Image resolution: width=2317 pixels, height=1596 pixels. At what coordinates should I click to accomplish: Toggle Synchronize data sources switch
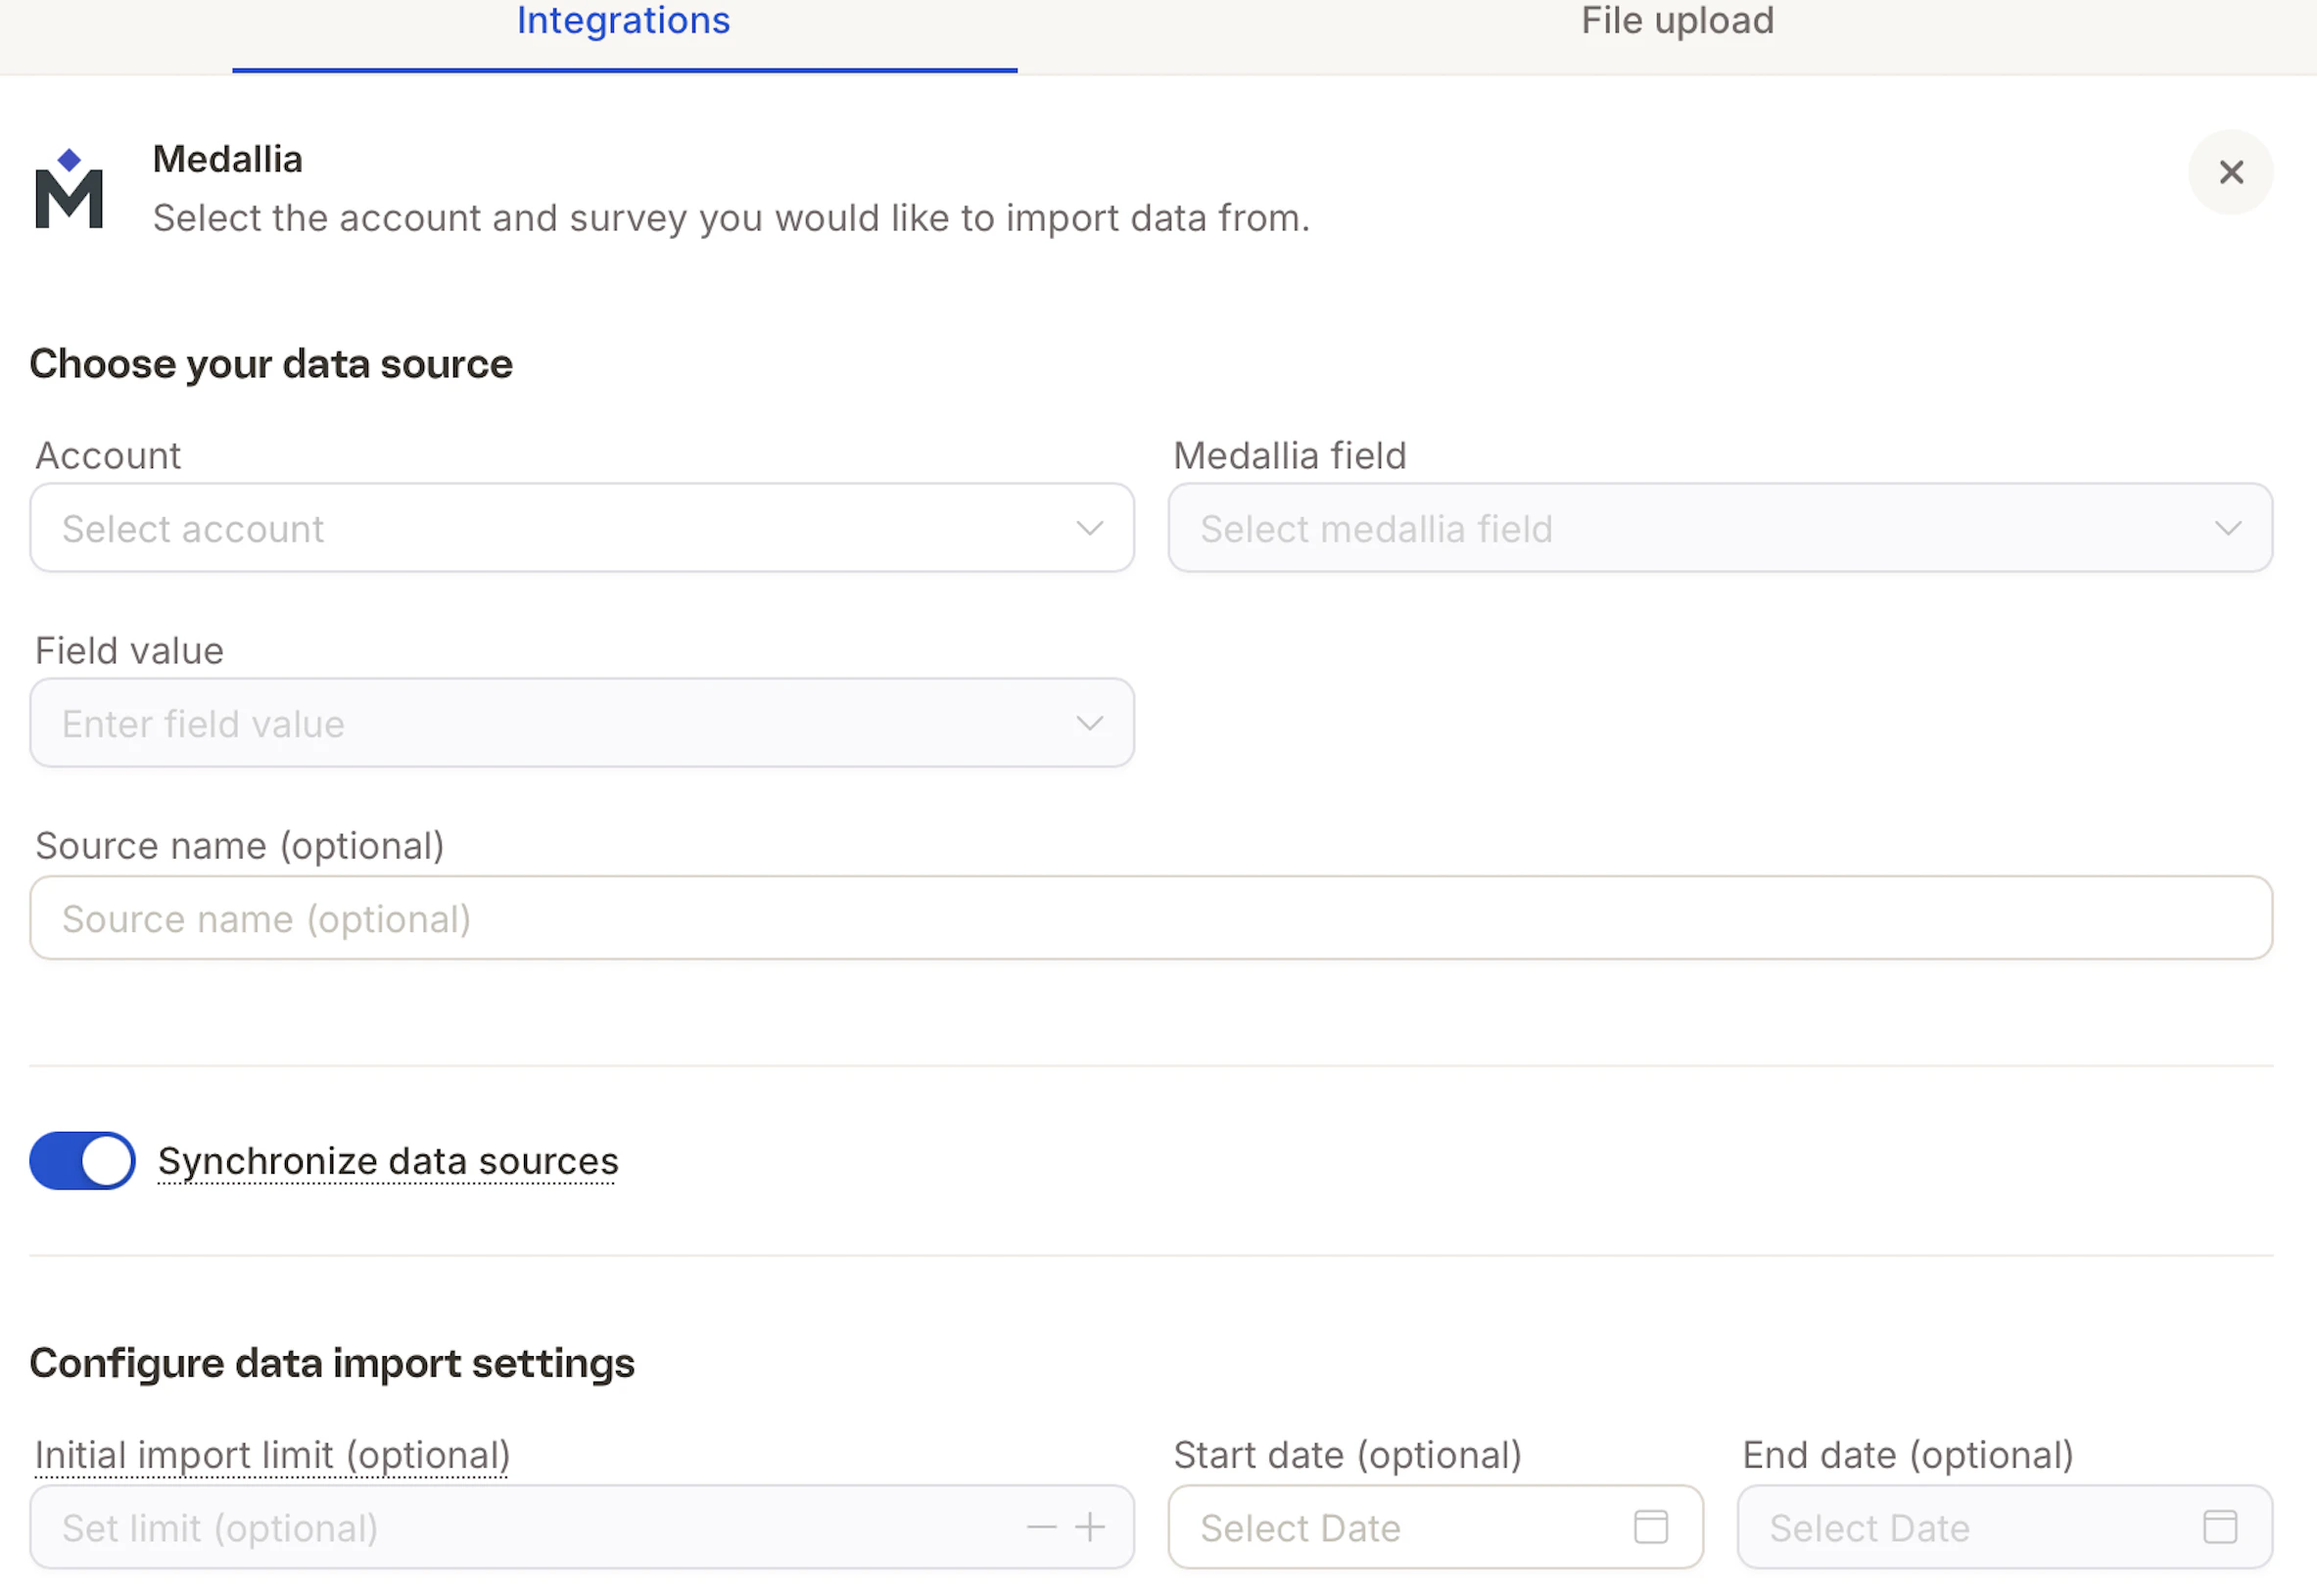pyautogui.click(x=83, y=1160)
